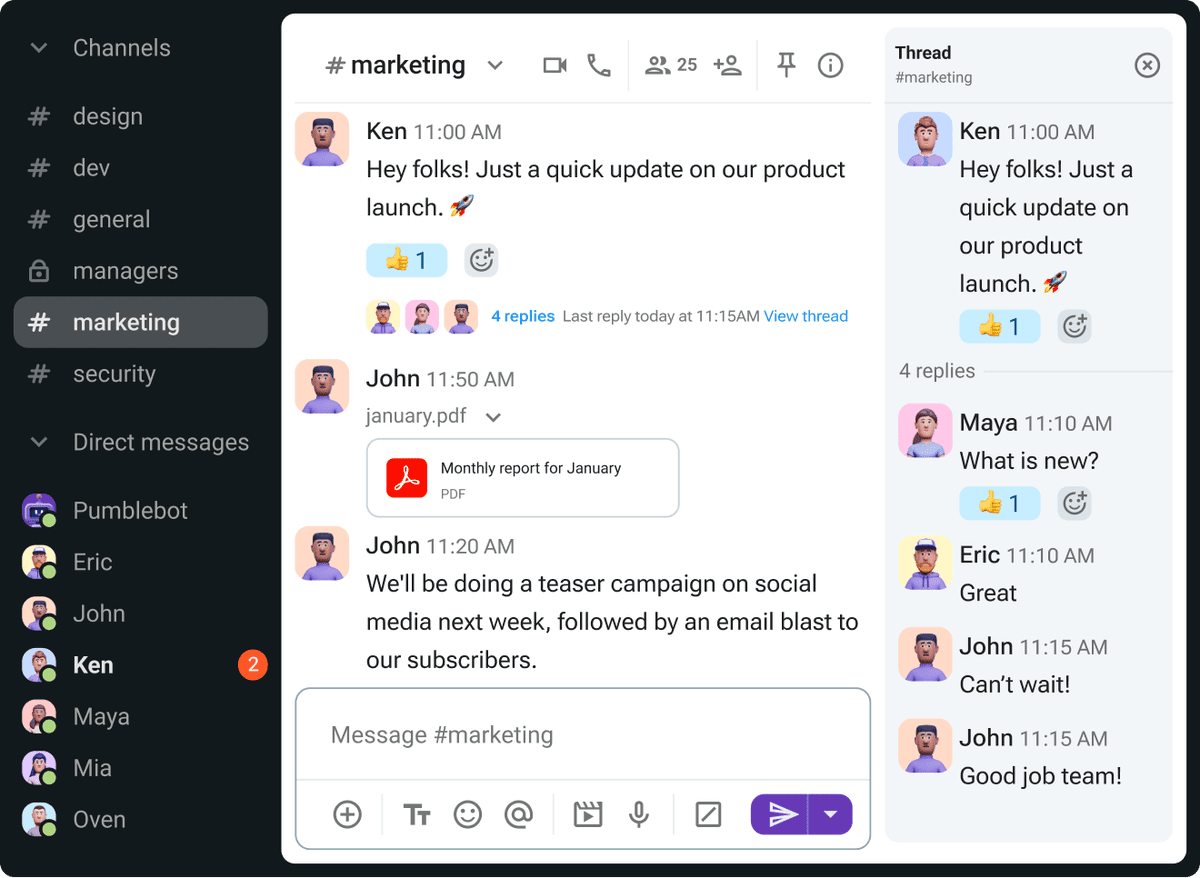
Task: Open channel info icon in header
Action: click(830, 66)
